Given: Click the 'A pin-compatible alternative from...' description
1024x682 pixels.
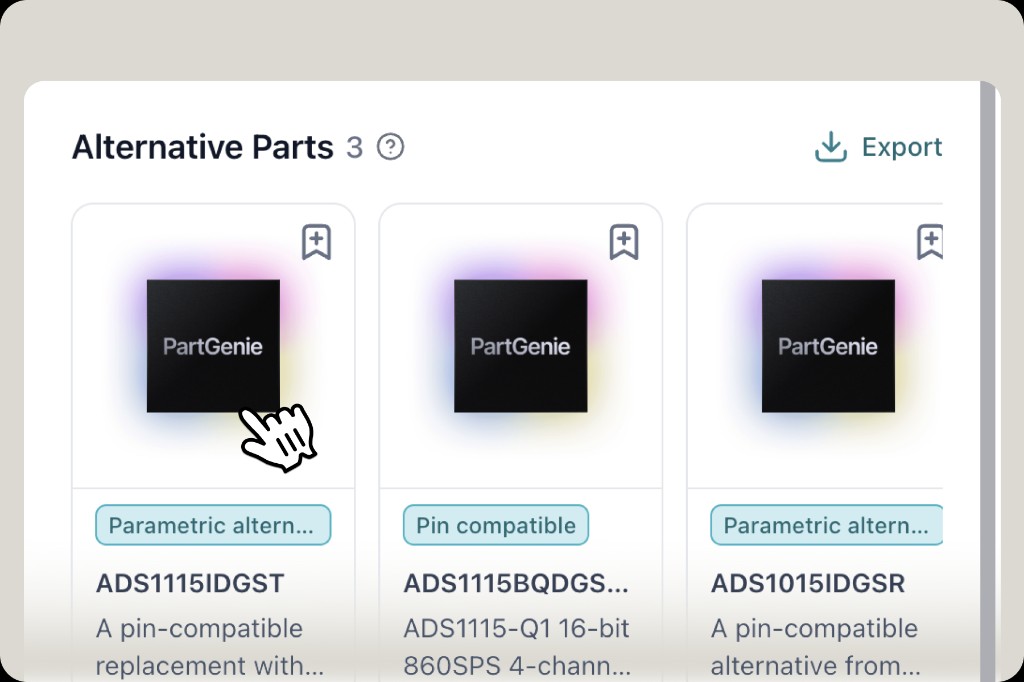Looking at the screenshot, I should (x=816, y=647).
